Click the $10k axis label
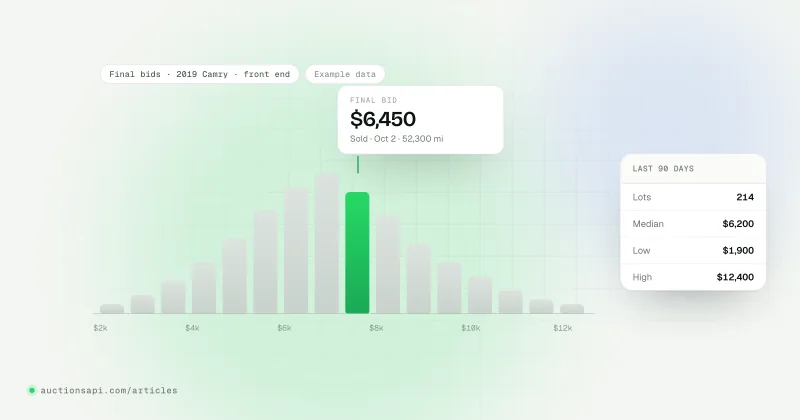This screenshot has width=800, height=420. (470, 328)
